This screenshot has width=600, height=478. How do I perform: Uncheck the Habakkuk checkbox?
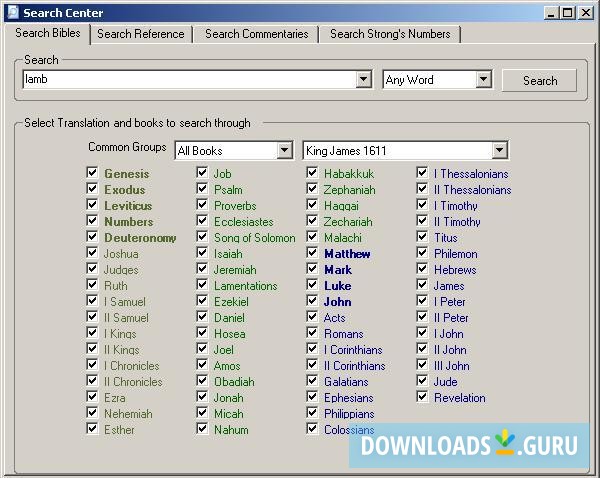[x=312, y=173]
